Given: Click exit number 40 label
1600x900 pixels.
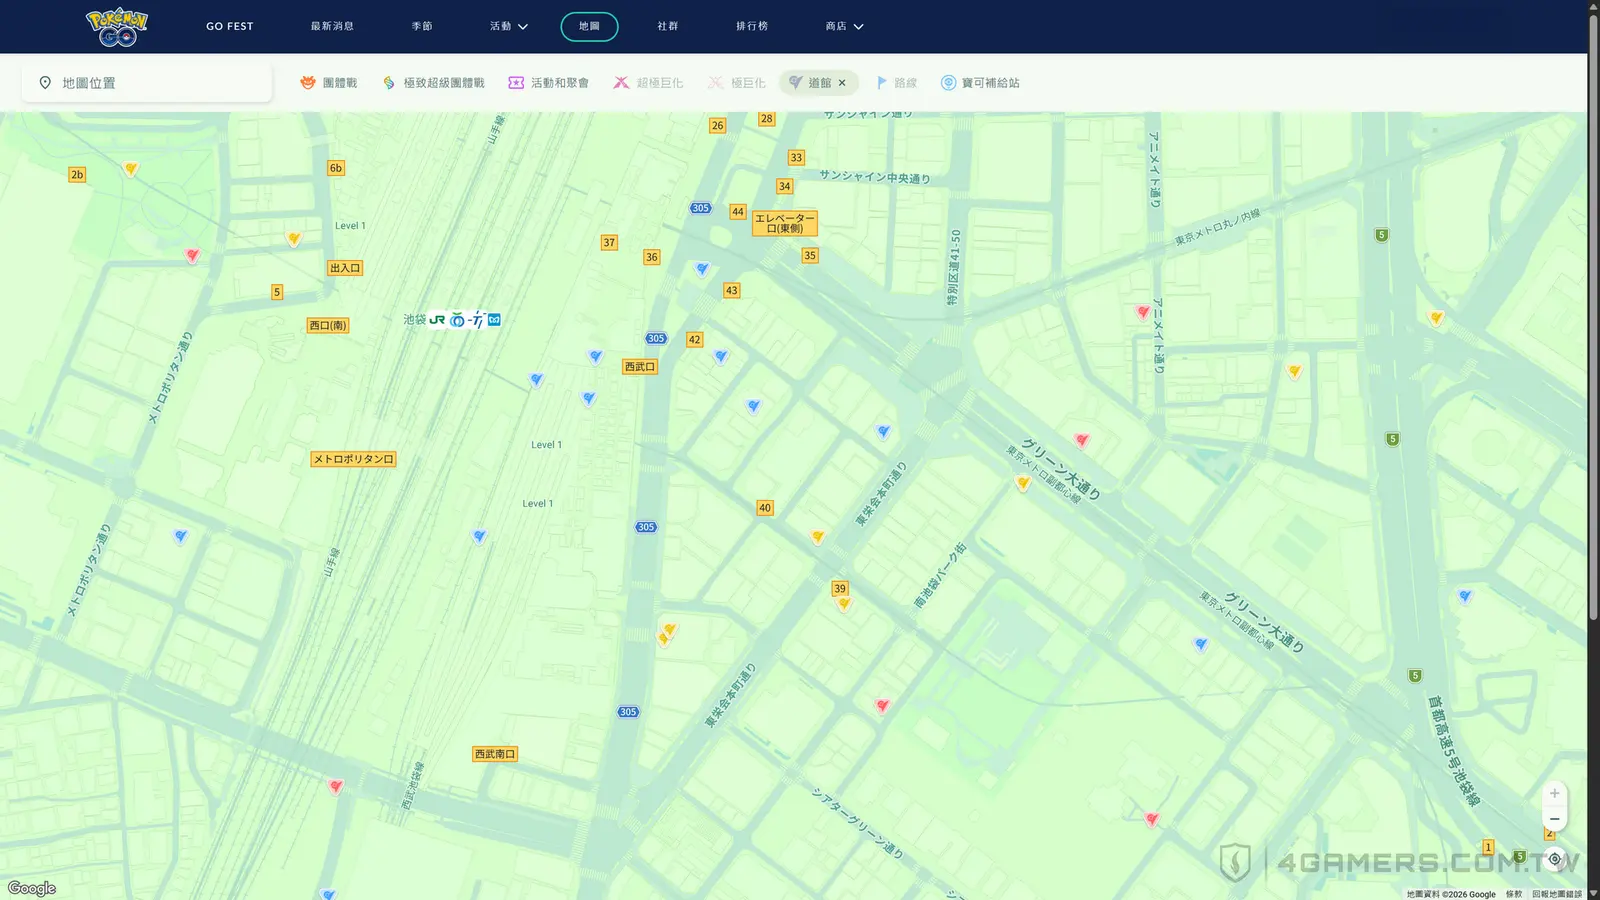Looking at the screenshot, I should click(x=765, y=508).
